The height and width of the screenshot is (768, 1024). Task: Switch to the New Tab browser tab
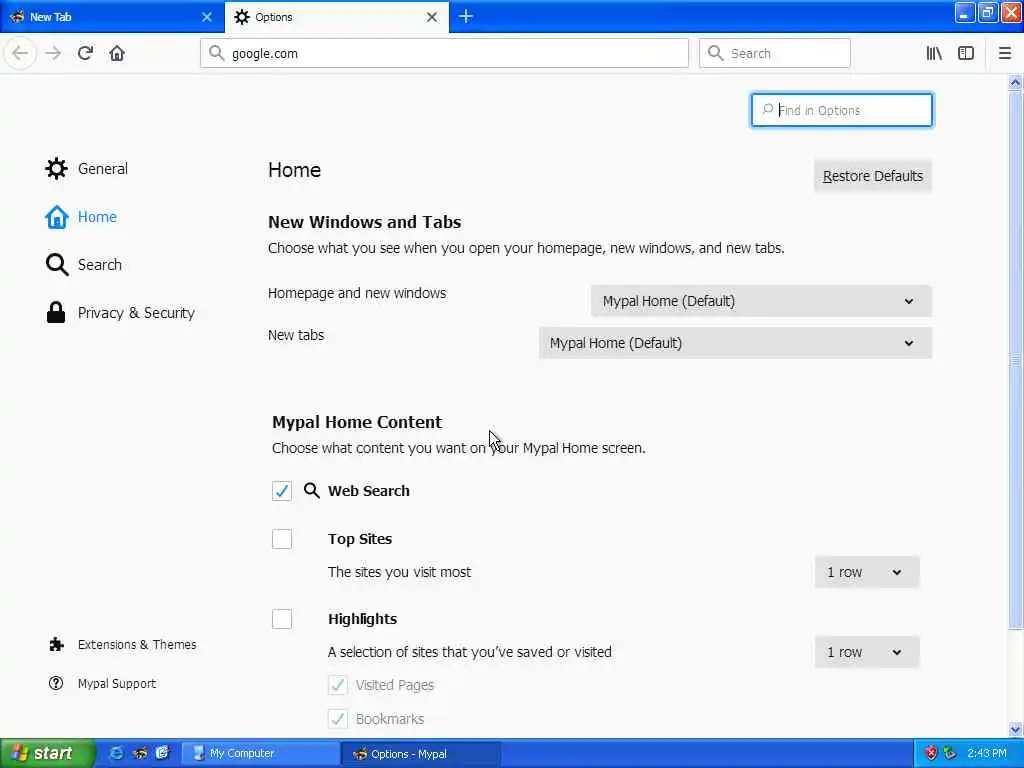[112, 17]
